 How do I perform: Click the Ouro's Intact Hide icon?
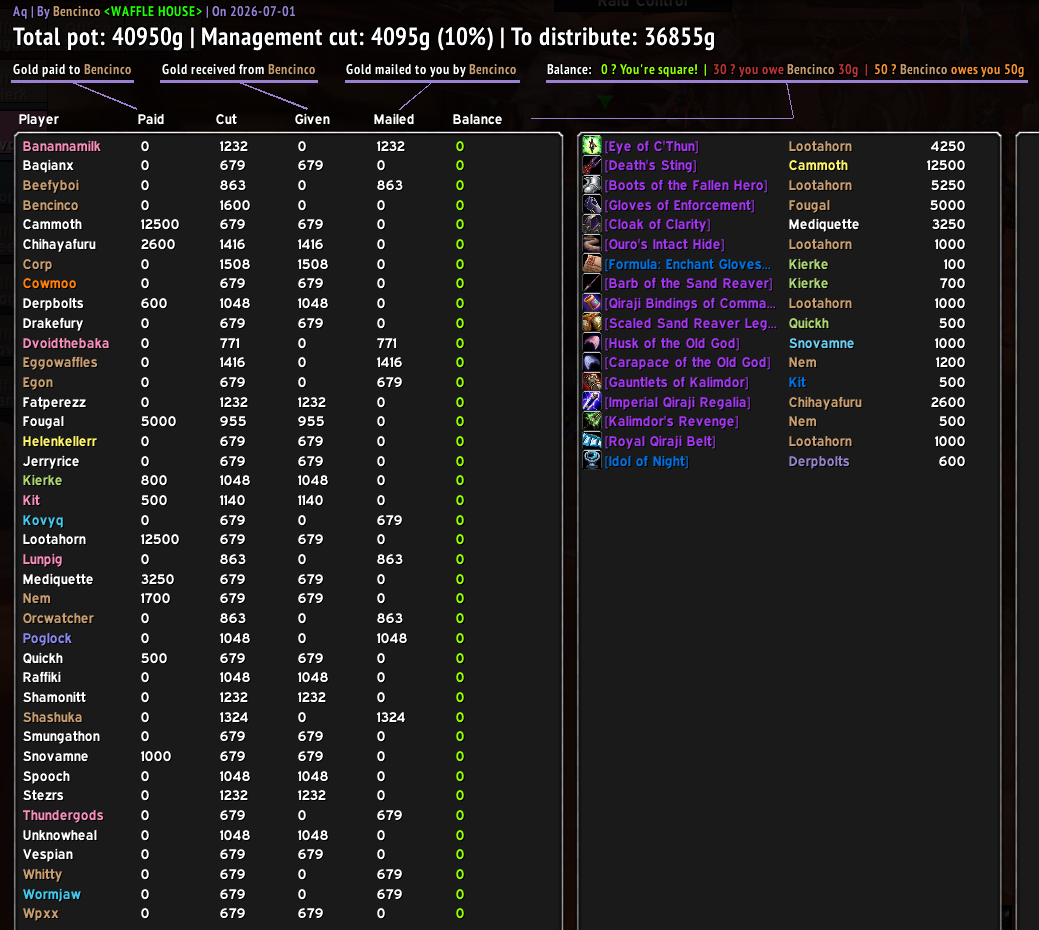(x=592, y=244)
